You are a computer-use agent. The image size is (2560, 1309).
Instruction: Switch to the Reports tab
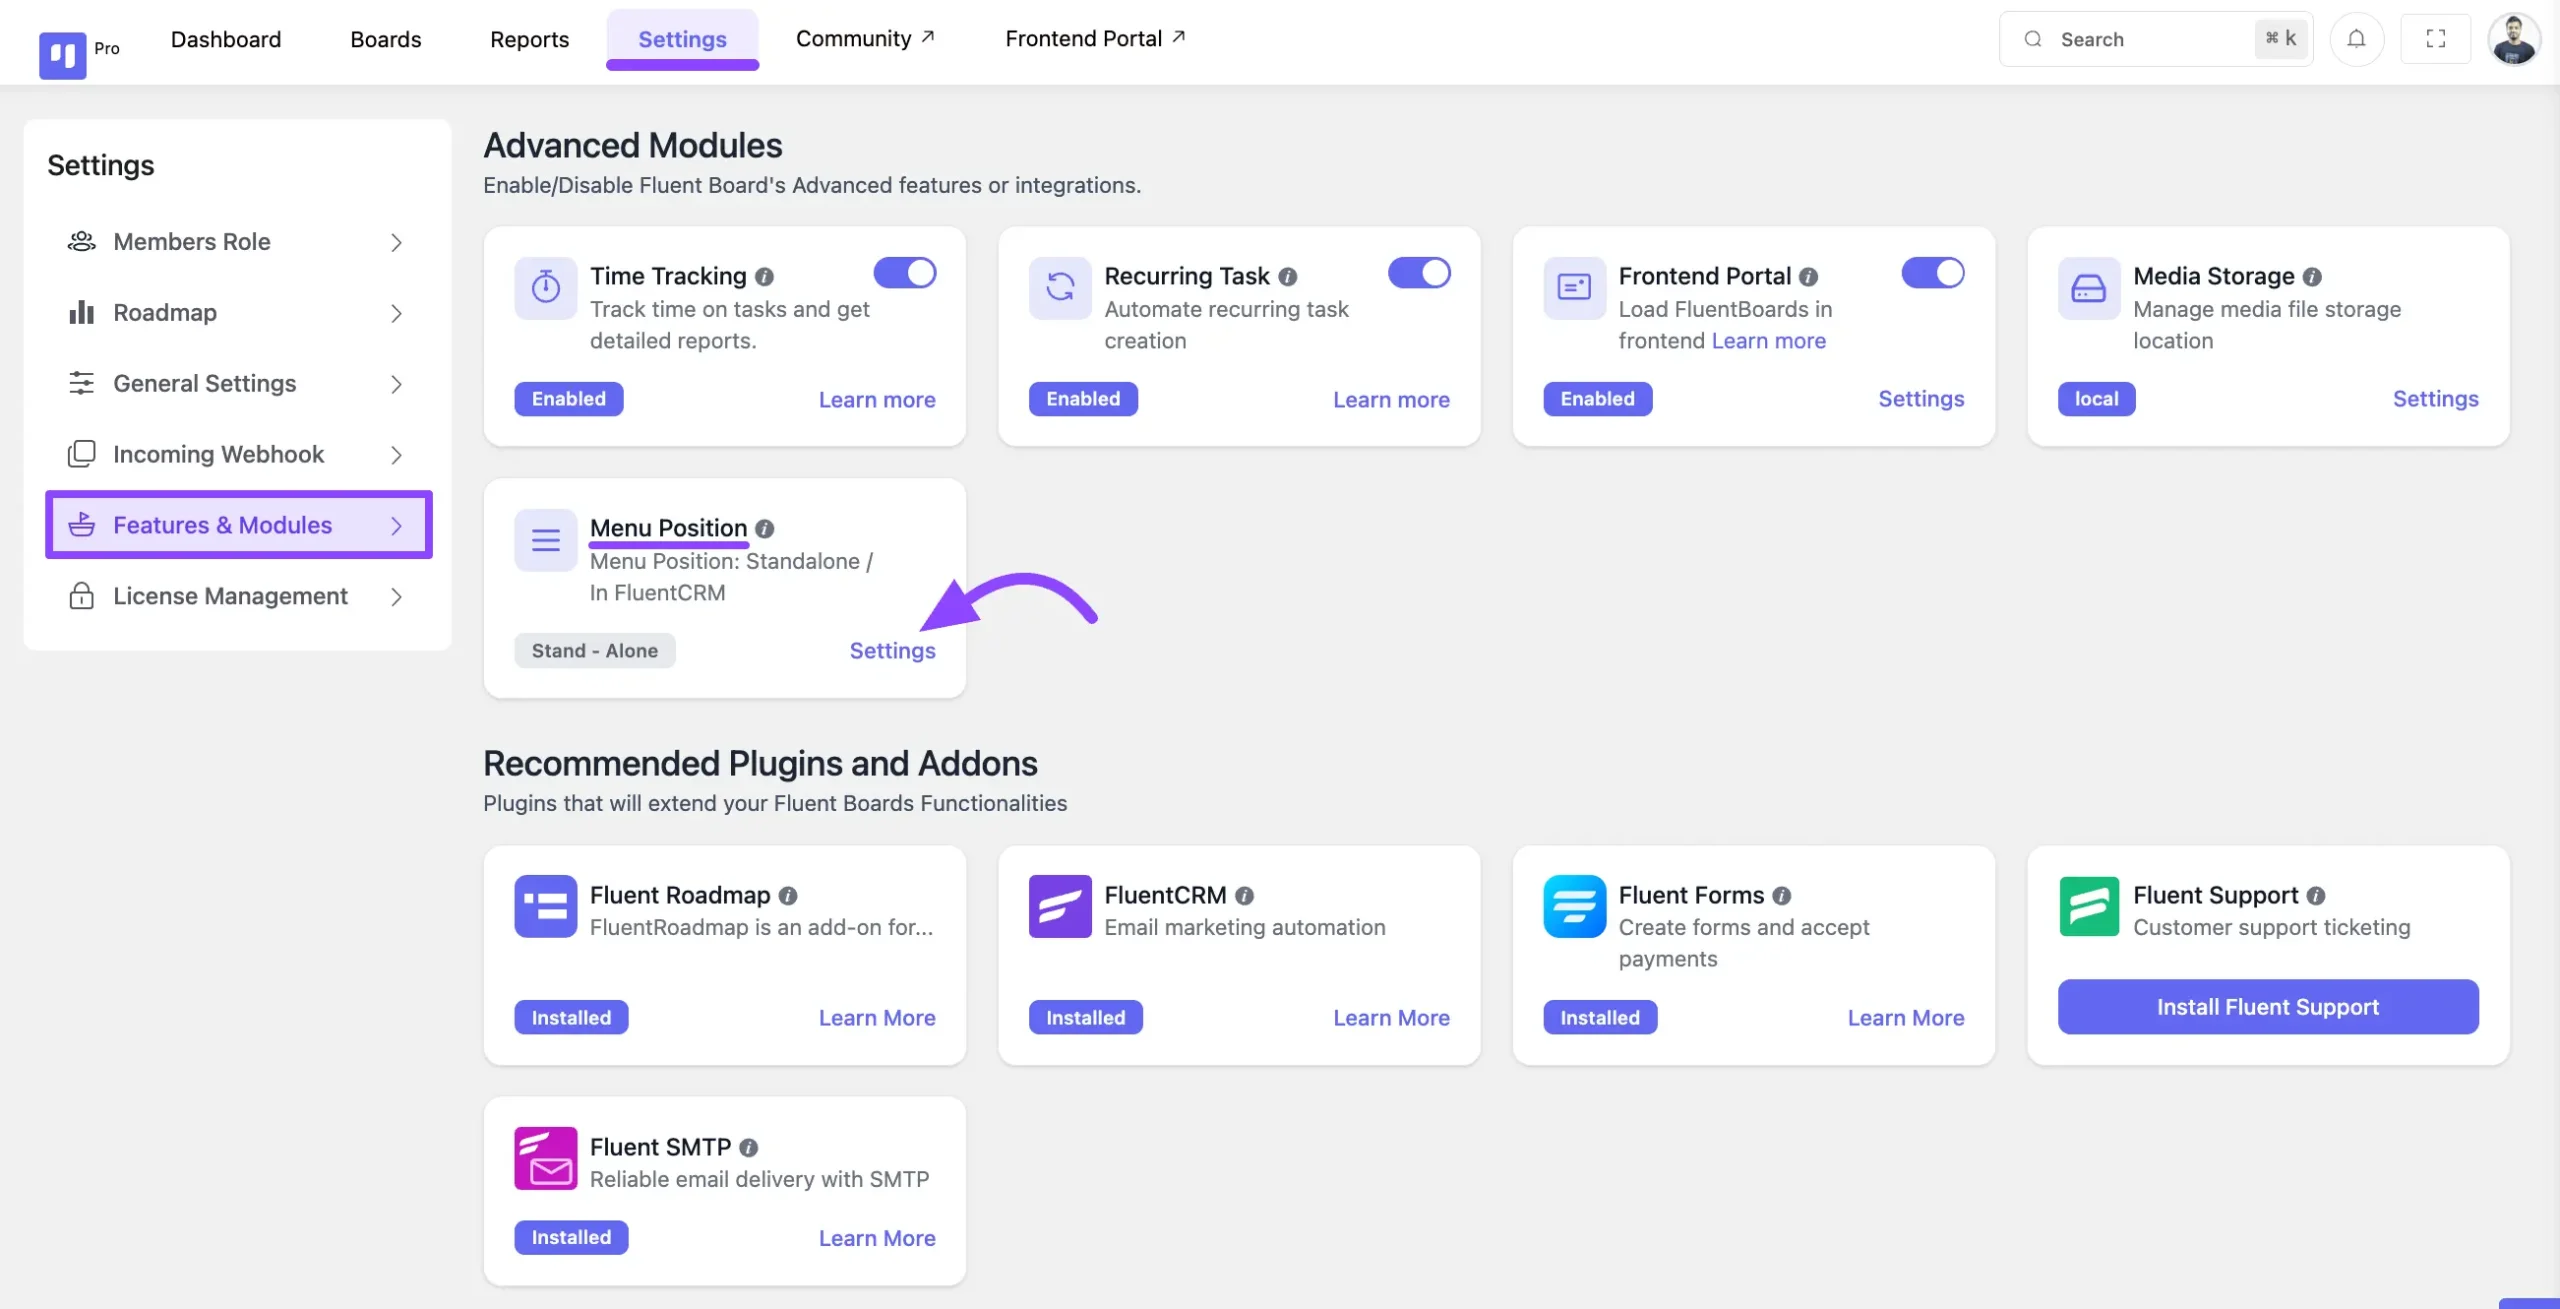point(530,39)
